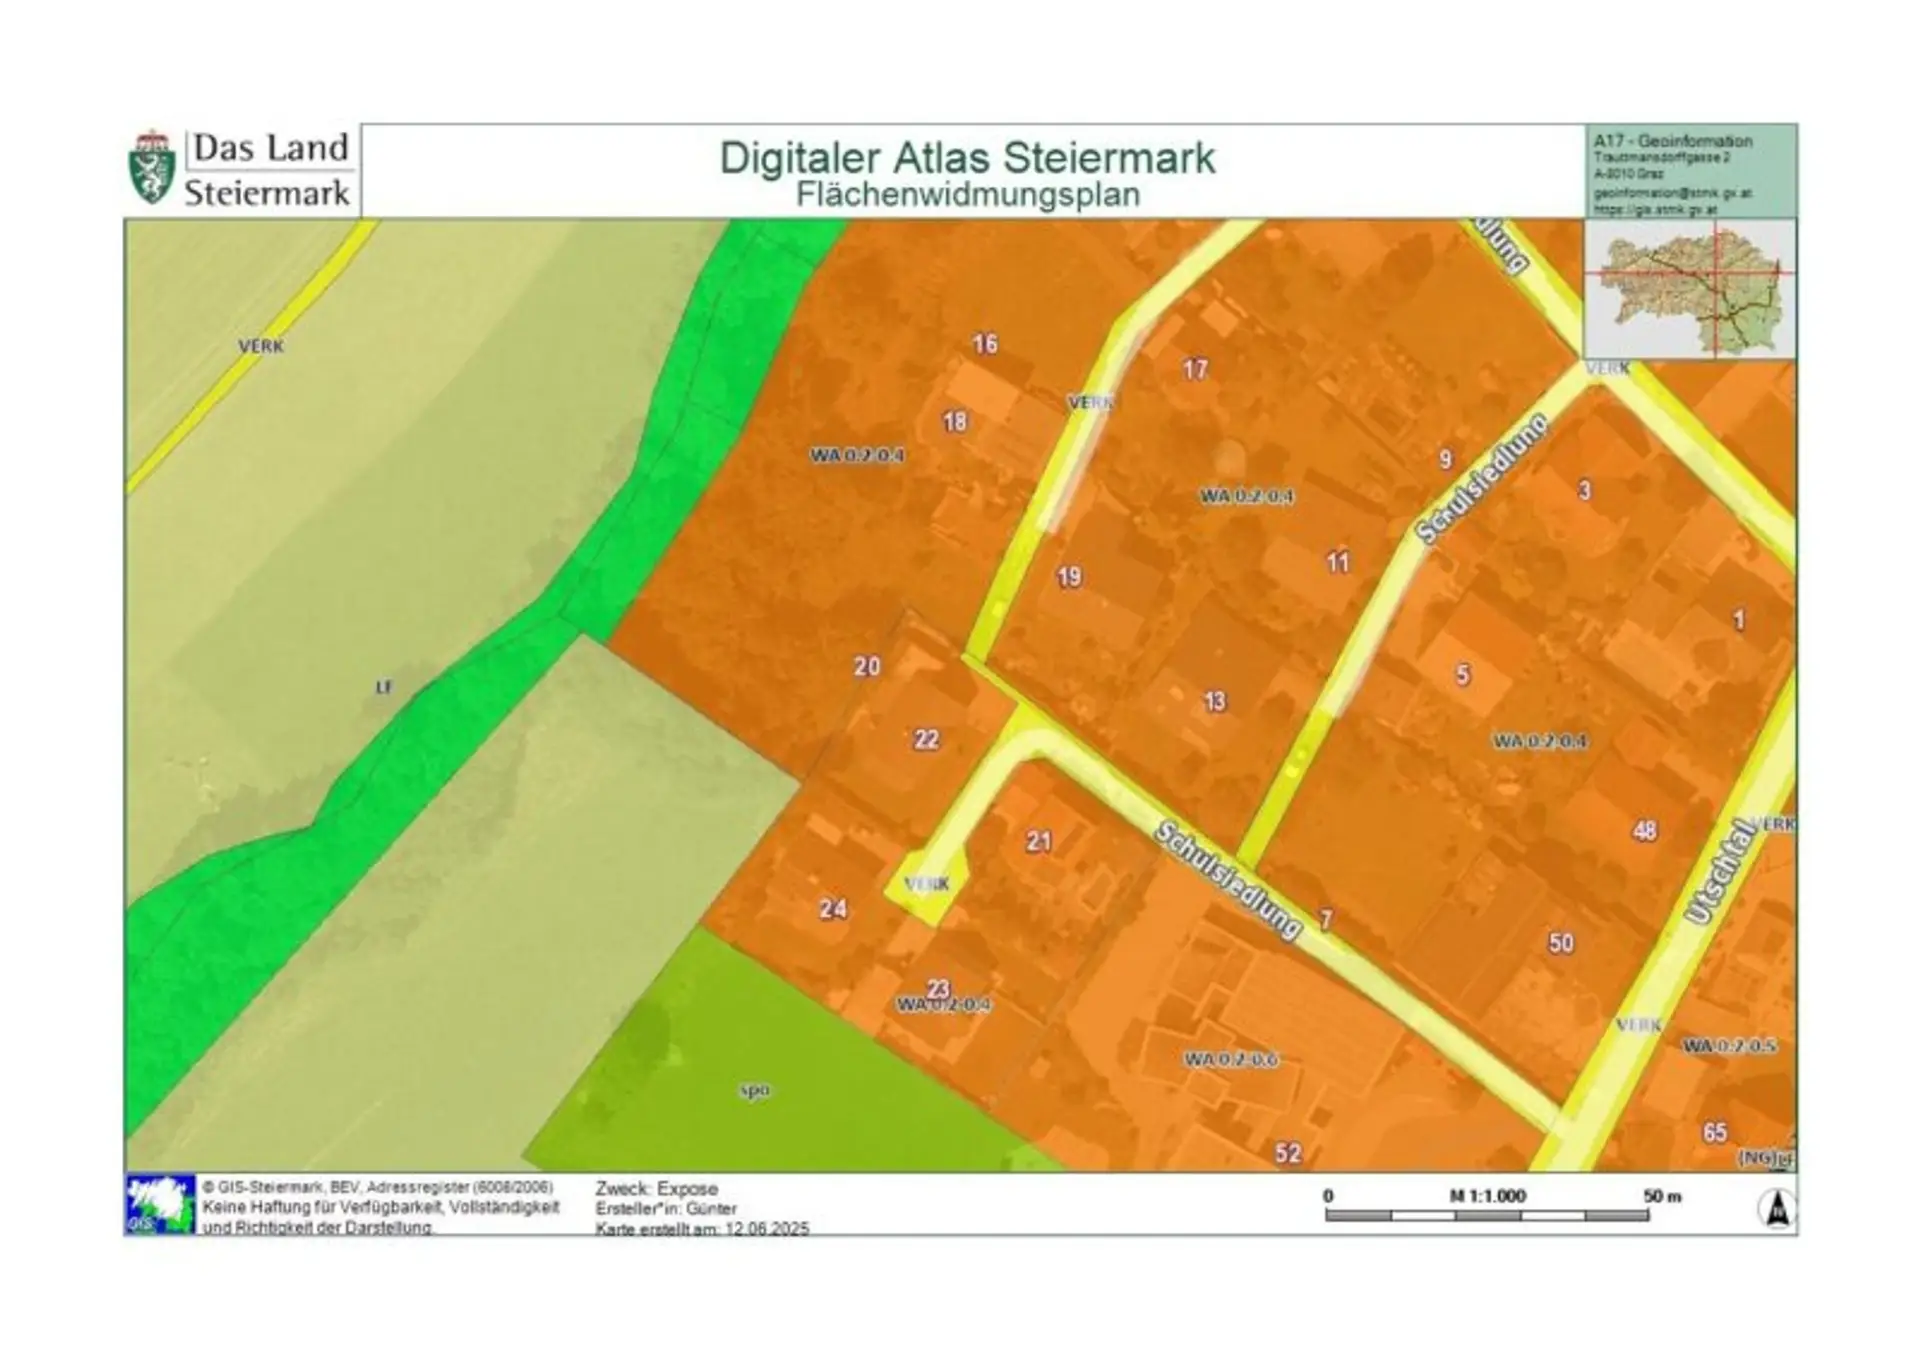
Task: Click the green 'spo' sports zone area
Action: 755,1090
